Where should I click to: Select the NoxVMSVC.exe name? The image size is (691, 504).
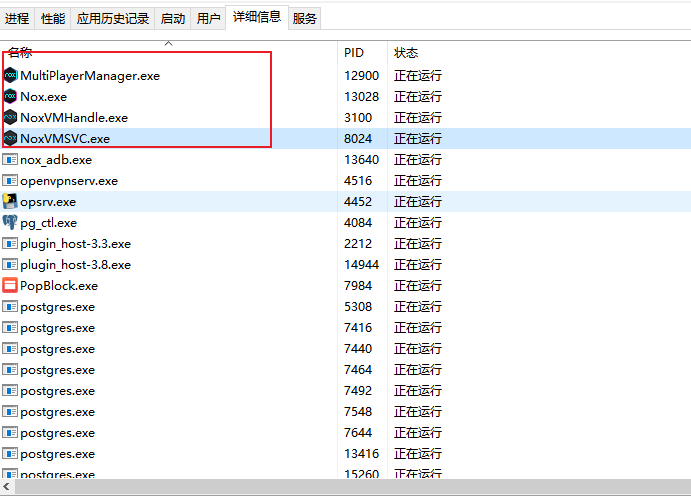click(x=65, y=139)
